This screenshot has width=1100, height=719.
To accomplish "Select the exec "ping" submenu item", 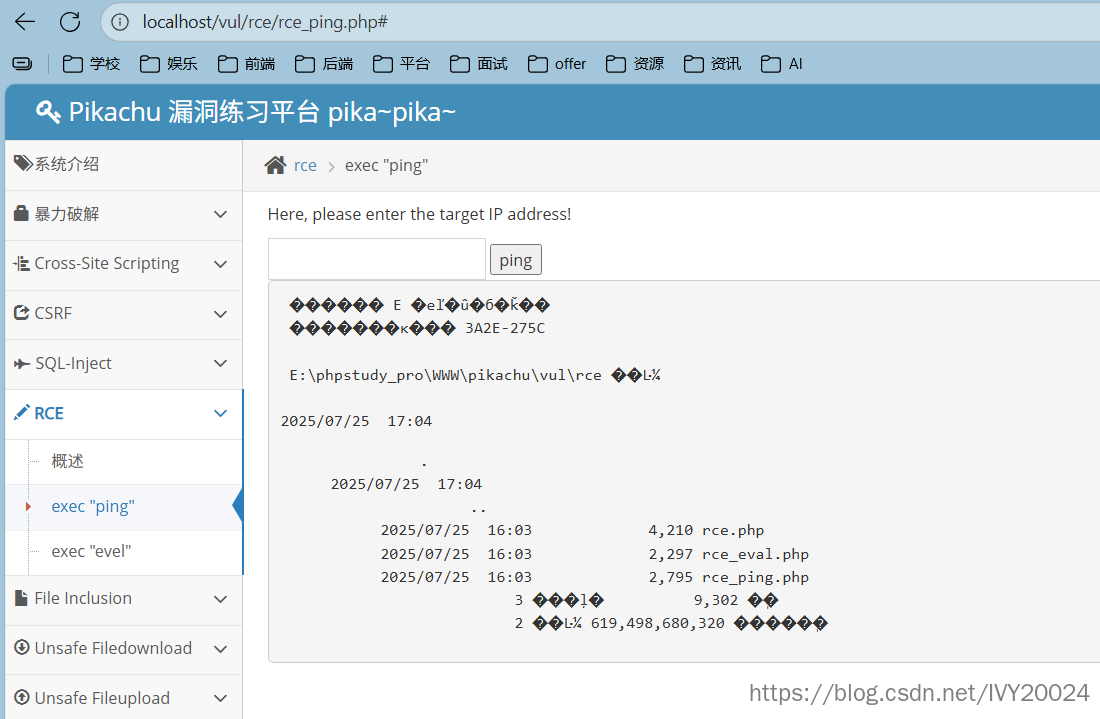I will pos(93,506).
